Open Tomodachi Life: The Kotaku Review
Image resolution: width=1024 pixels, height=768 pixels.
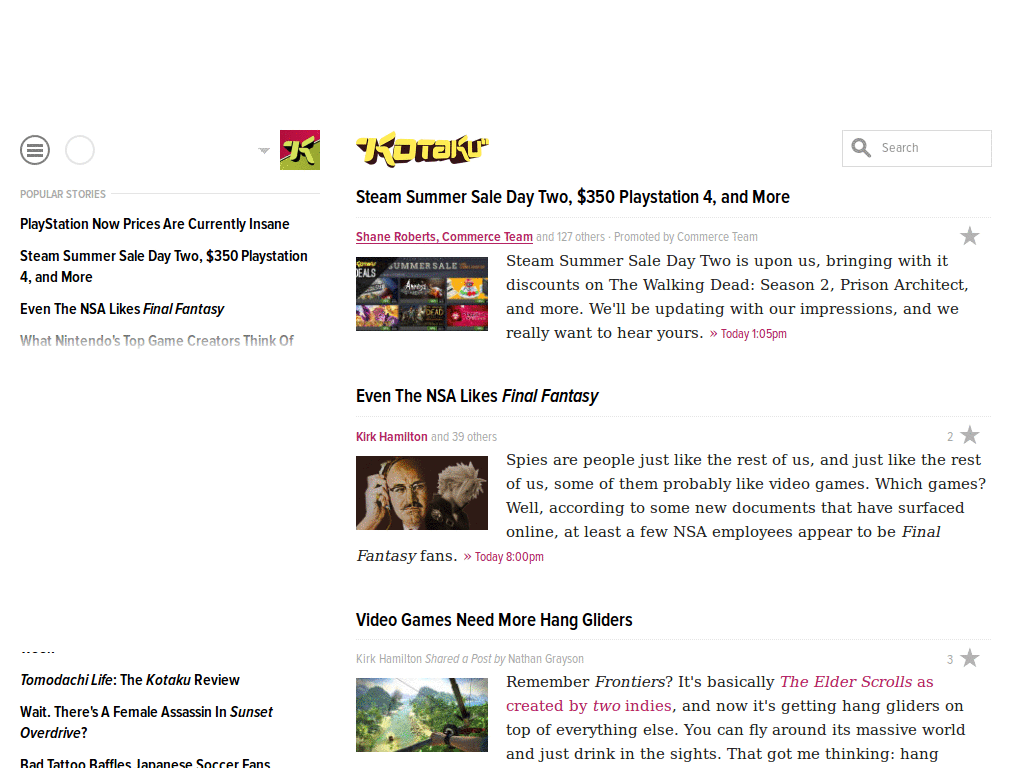[130, 680]
